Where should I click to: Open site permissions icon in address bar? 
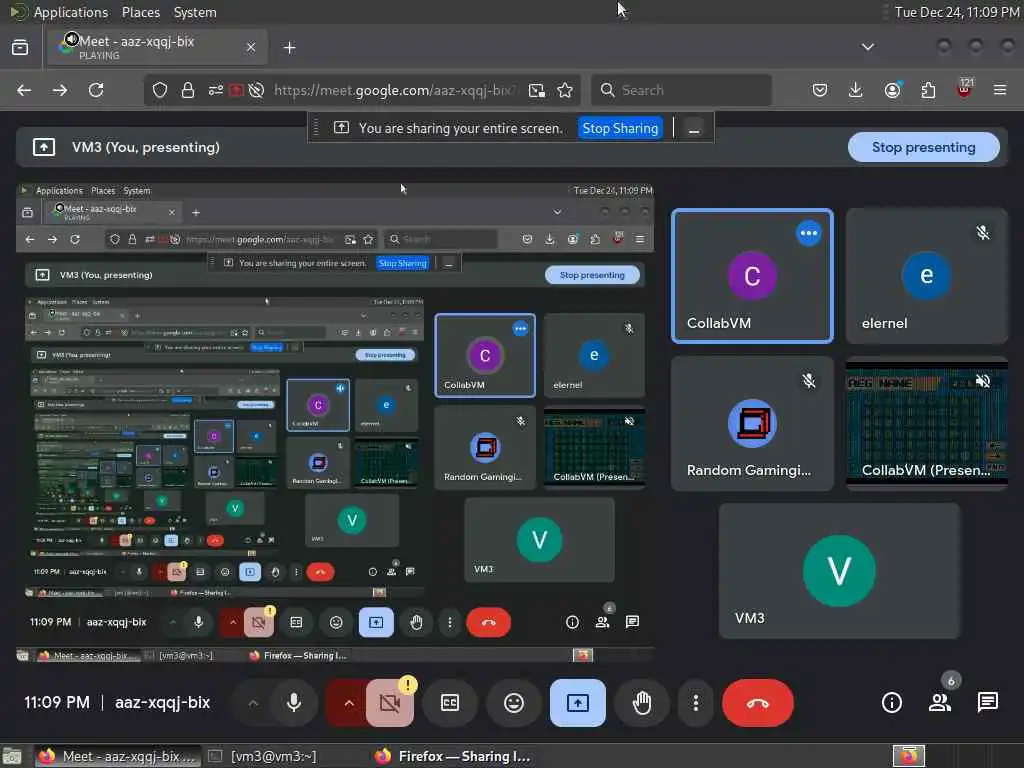(216, 90)
